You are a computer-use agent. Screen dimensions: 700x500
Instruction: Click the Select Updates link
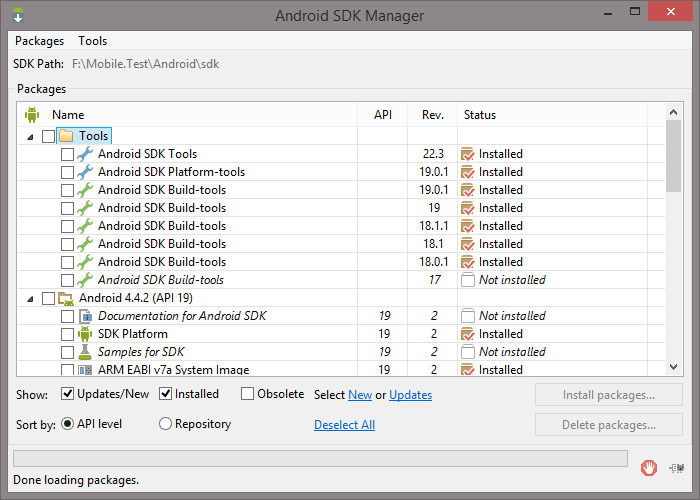[x=410, y=395]
